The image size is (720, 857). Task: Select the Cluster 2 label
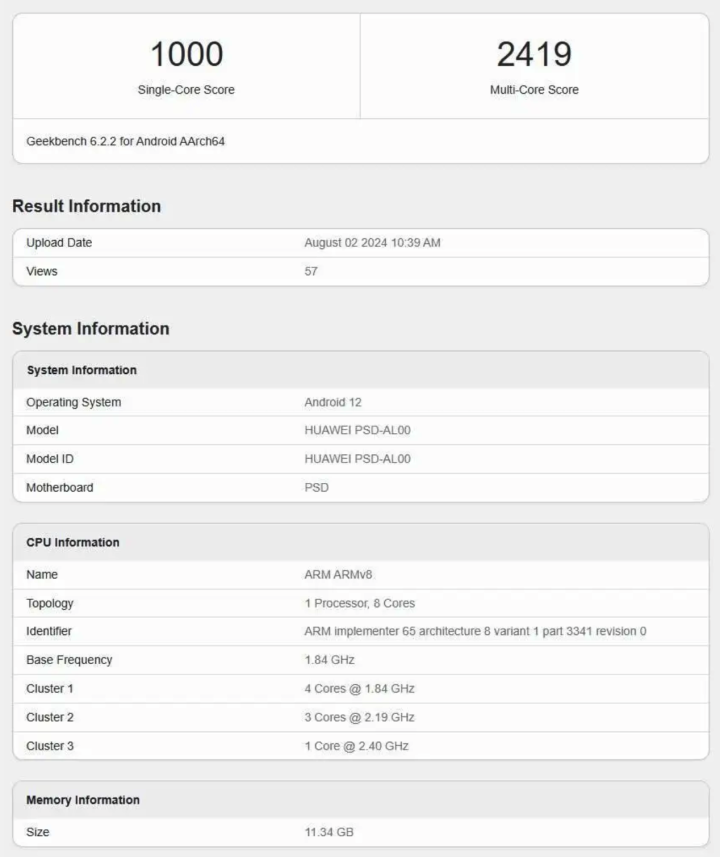click(50, 717)
